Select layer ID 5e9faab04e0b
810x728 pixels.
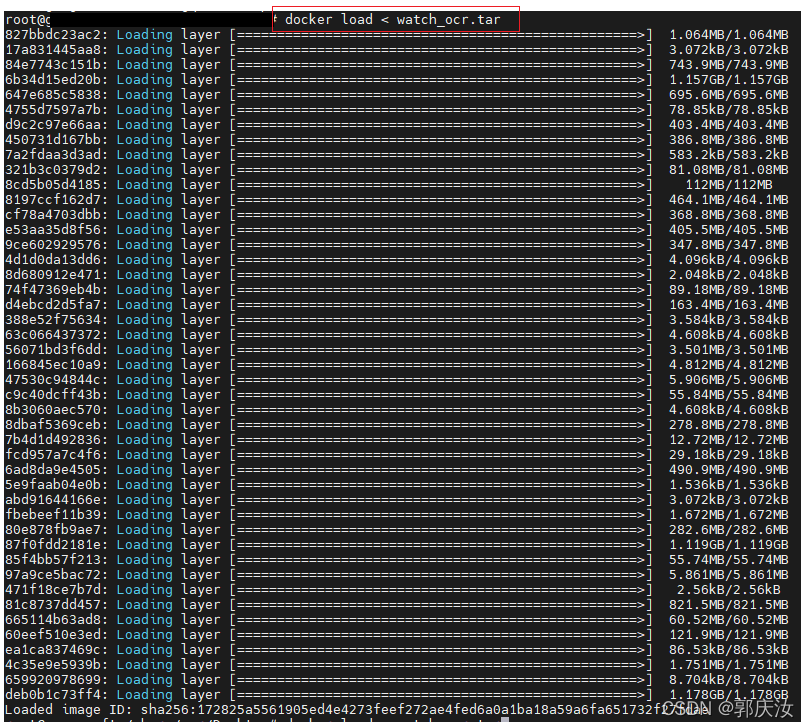click(53, 484)
